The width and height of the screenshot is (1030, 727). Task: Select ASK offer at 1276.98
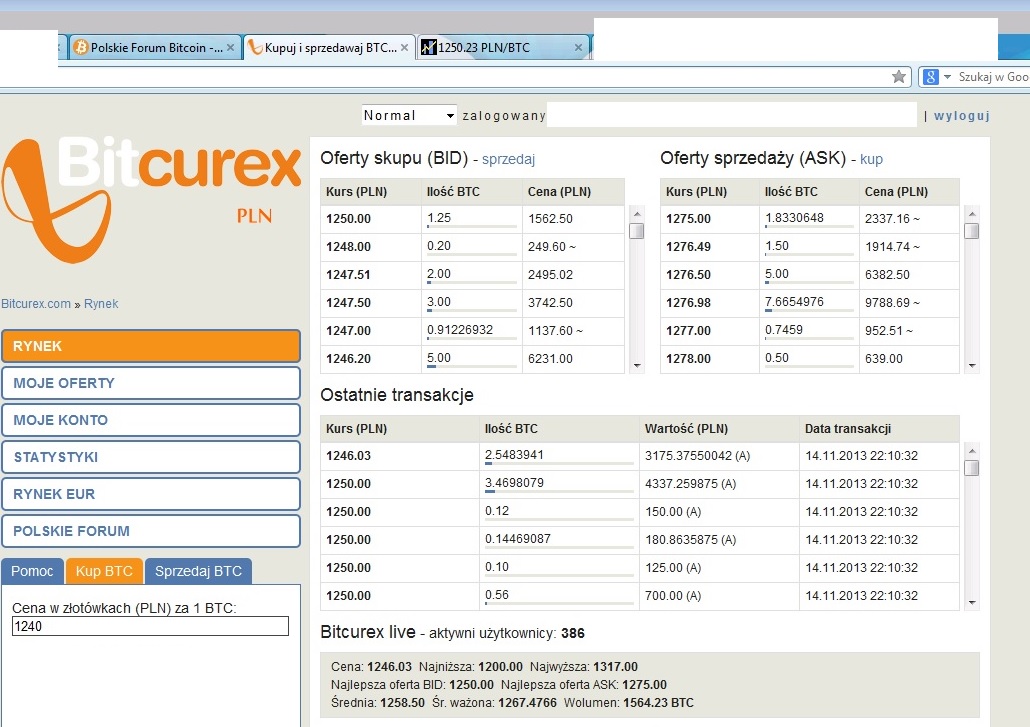coord(809,303)
